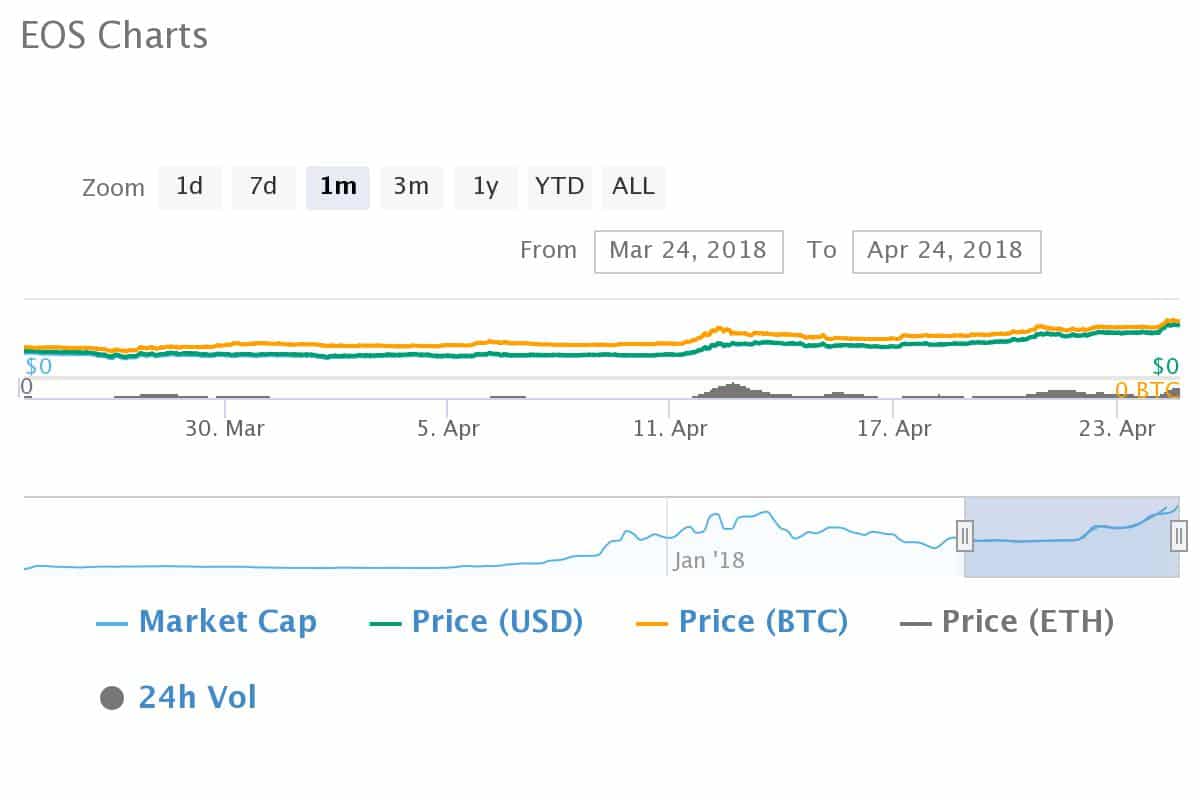Screen dimensions: 1200x800
Task: Switch zoom to 3m
Action: click(411, 187)
